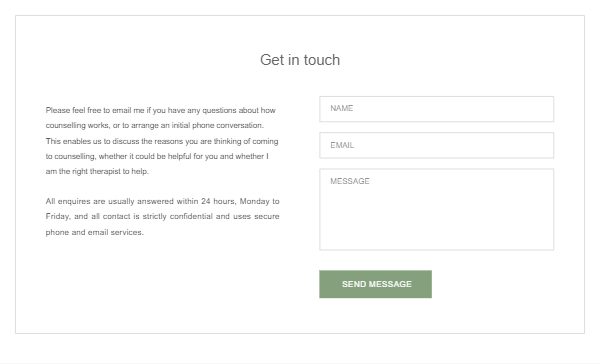The width and height of the screenshot is (600, 364).
Task: Click the NAME placeholder label
Action: (x=342, y=108)
